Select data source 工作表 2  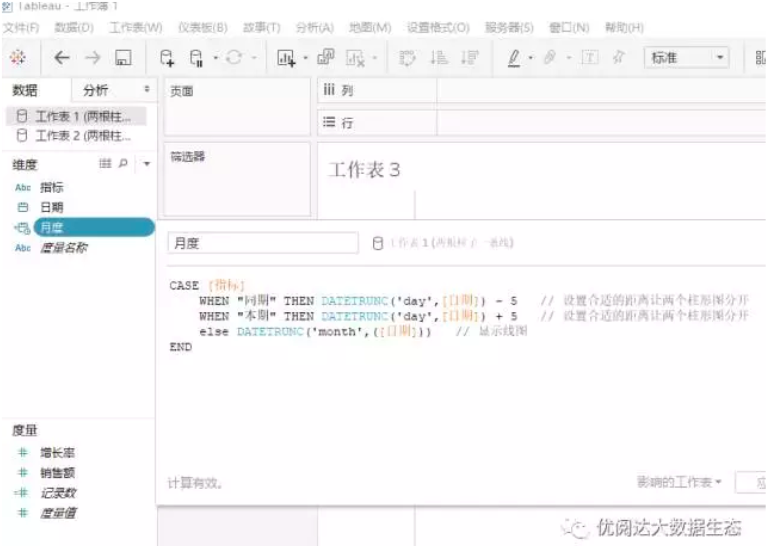click(80, 136)
